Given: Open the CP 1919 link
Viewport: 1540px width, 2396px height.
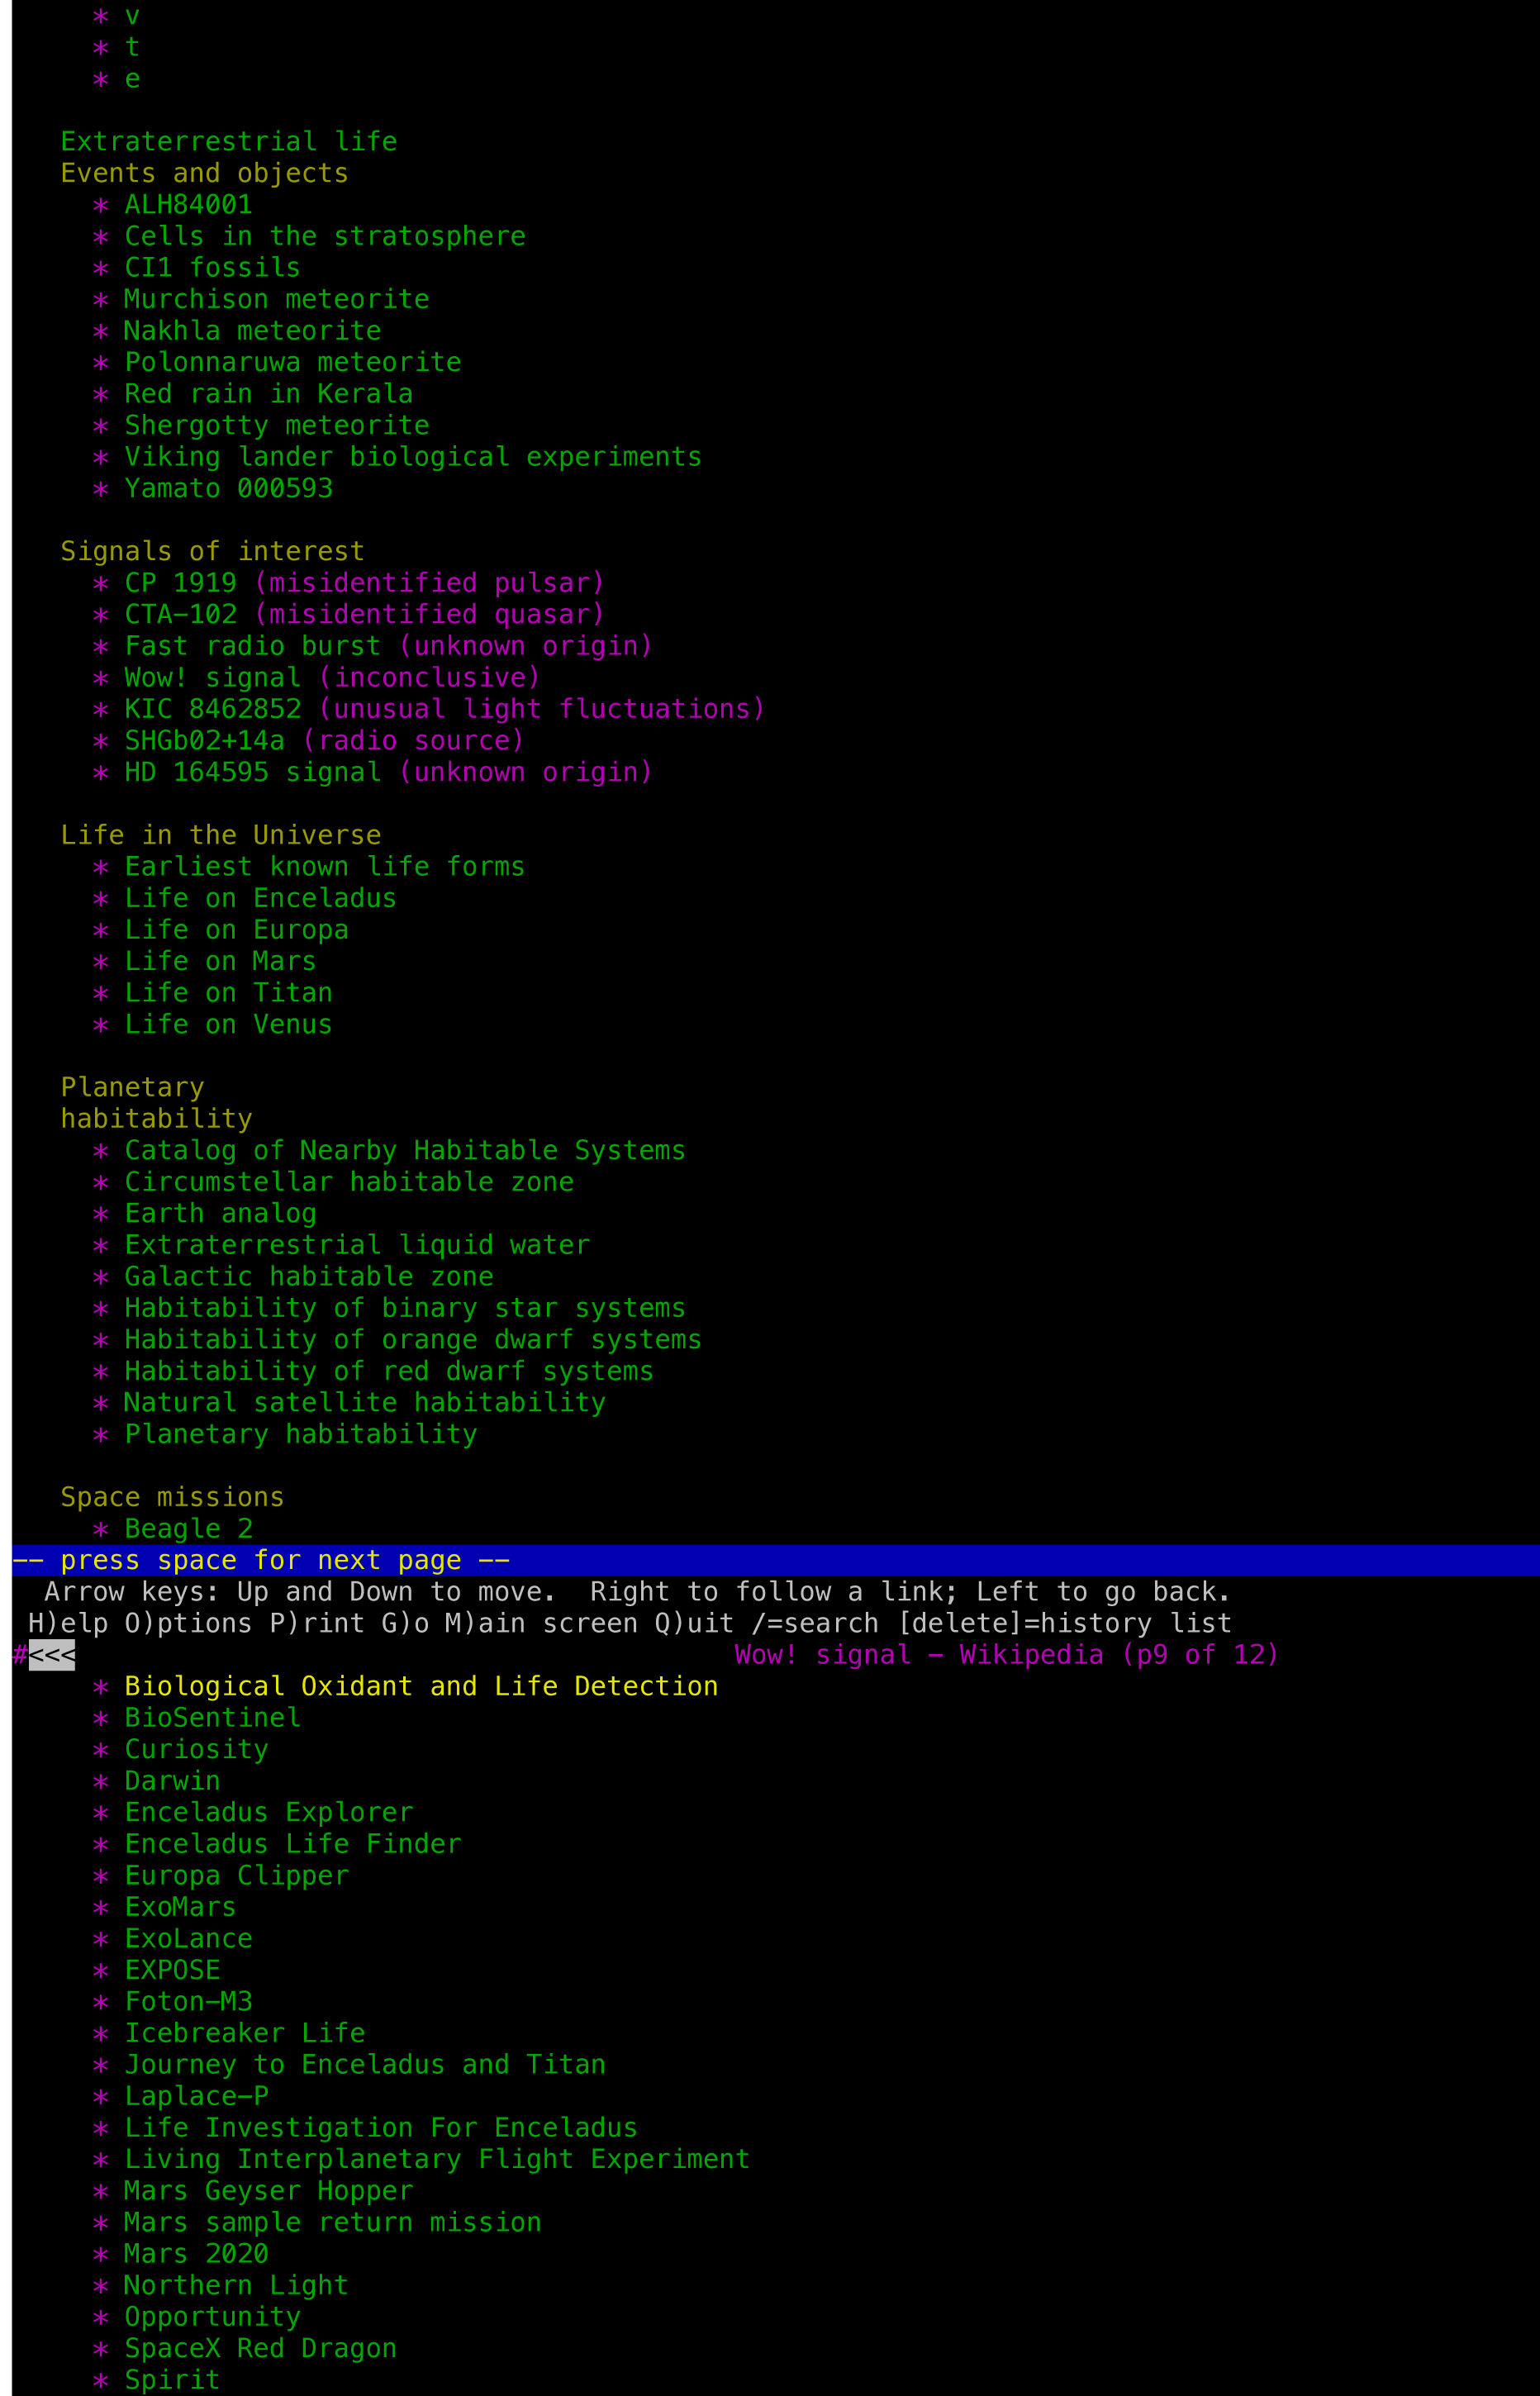Looking at the screenshot, I should coord(180,583).
